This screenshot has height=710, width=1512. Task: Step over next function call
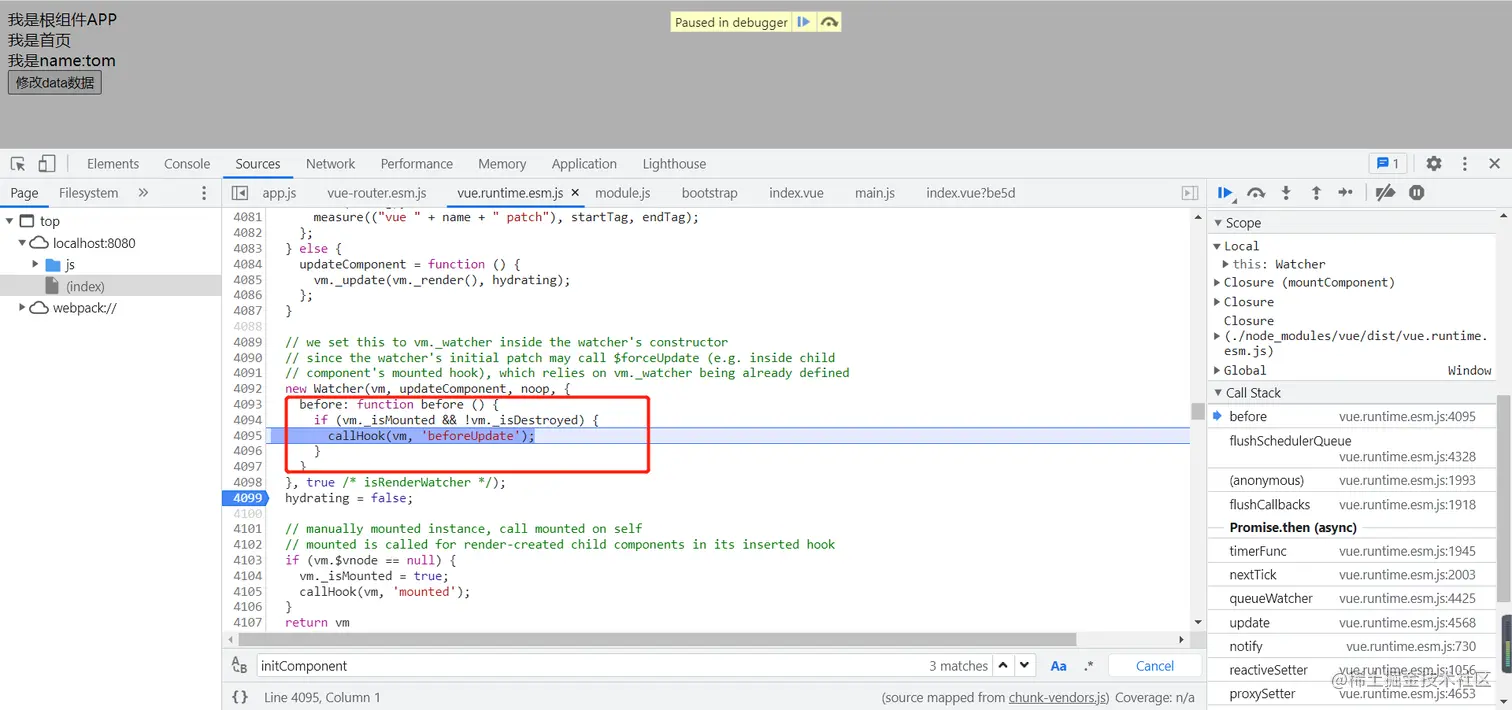[x=1256, y=193]
